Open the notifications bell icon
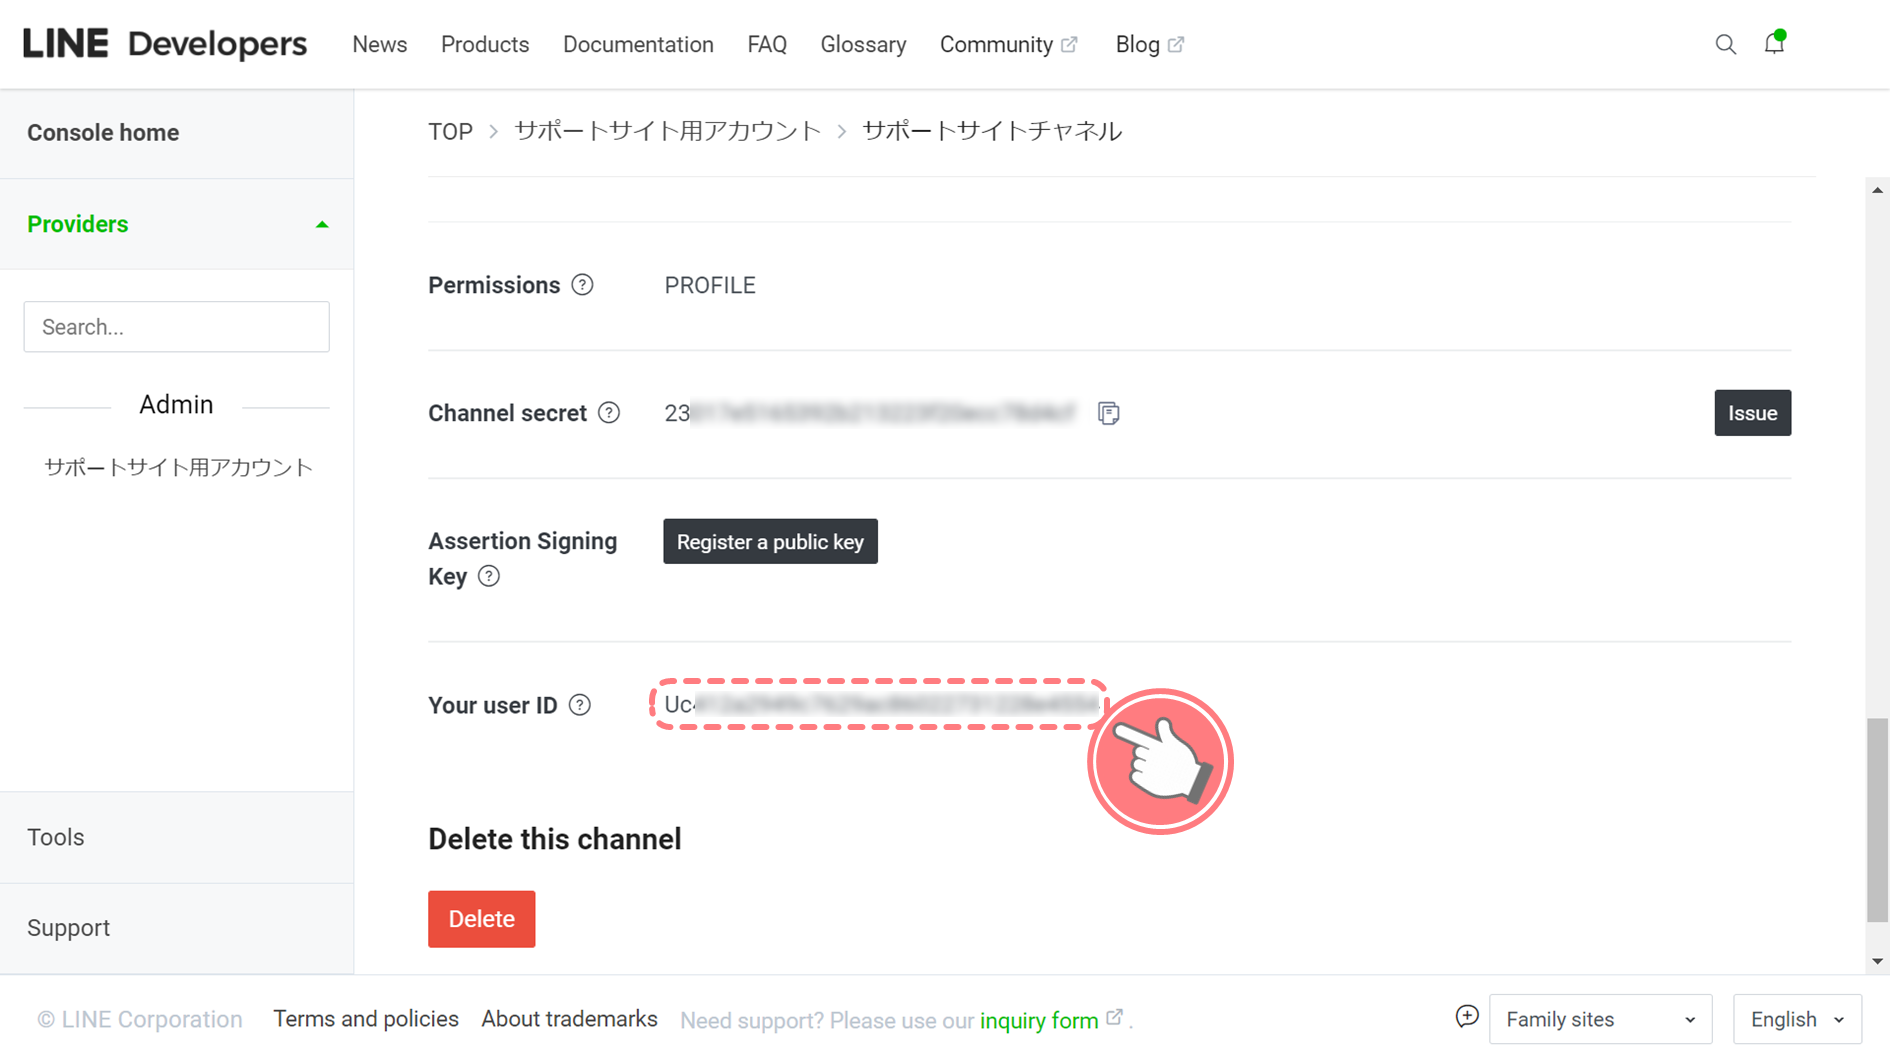This screenshot has width=1890, height=1063. click(x=1775, y=43)
